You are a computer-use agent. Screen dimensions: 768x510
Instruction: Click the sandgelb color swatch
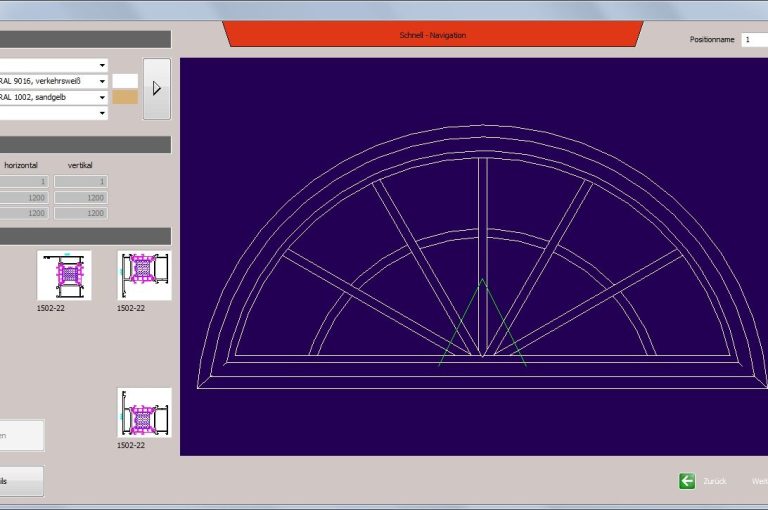pyautogui.click(x=125, y=97)
